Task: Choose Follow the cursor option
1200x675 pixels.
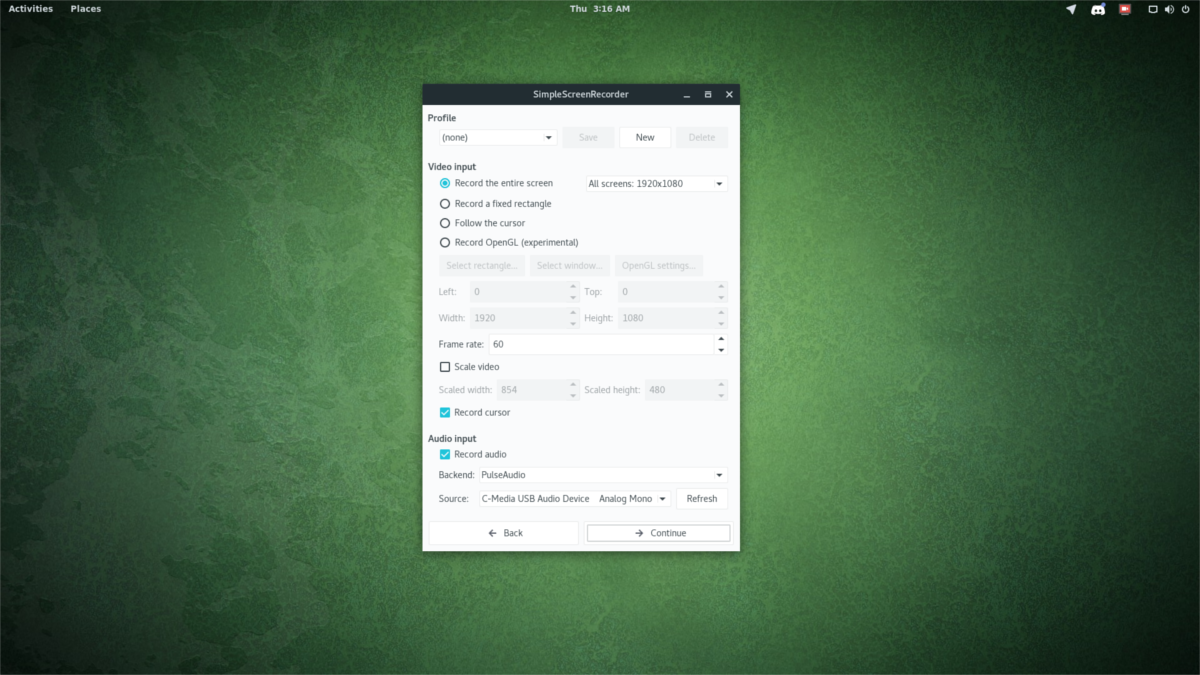Action: (482, 223)
